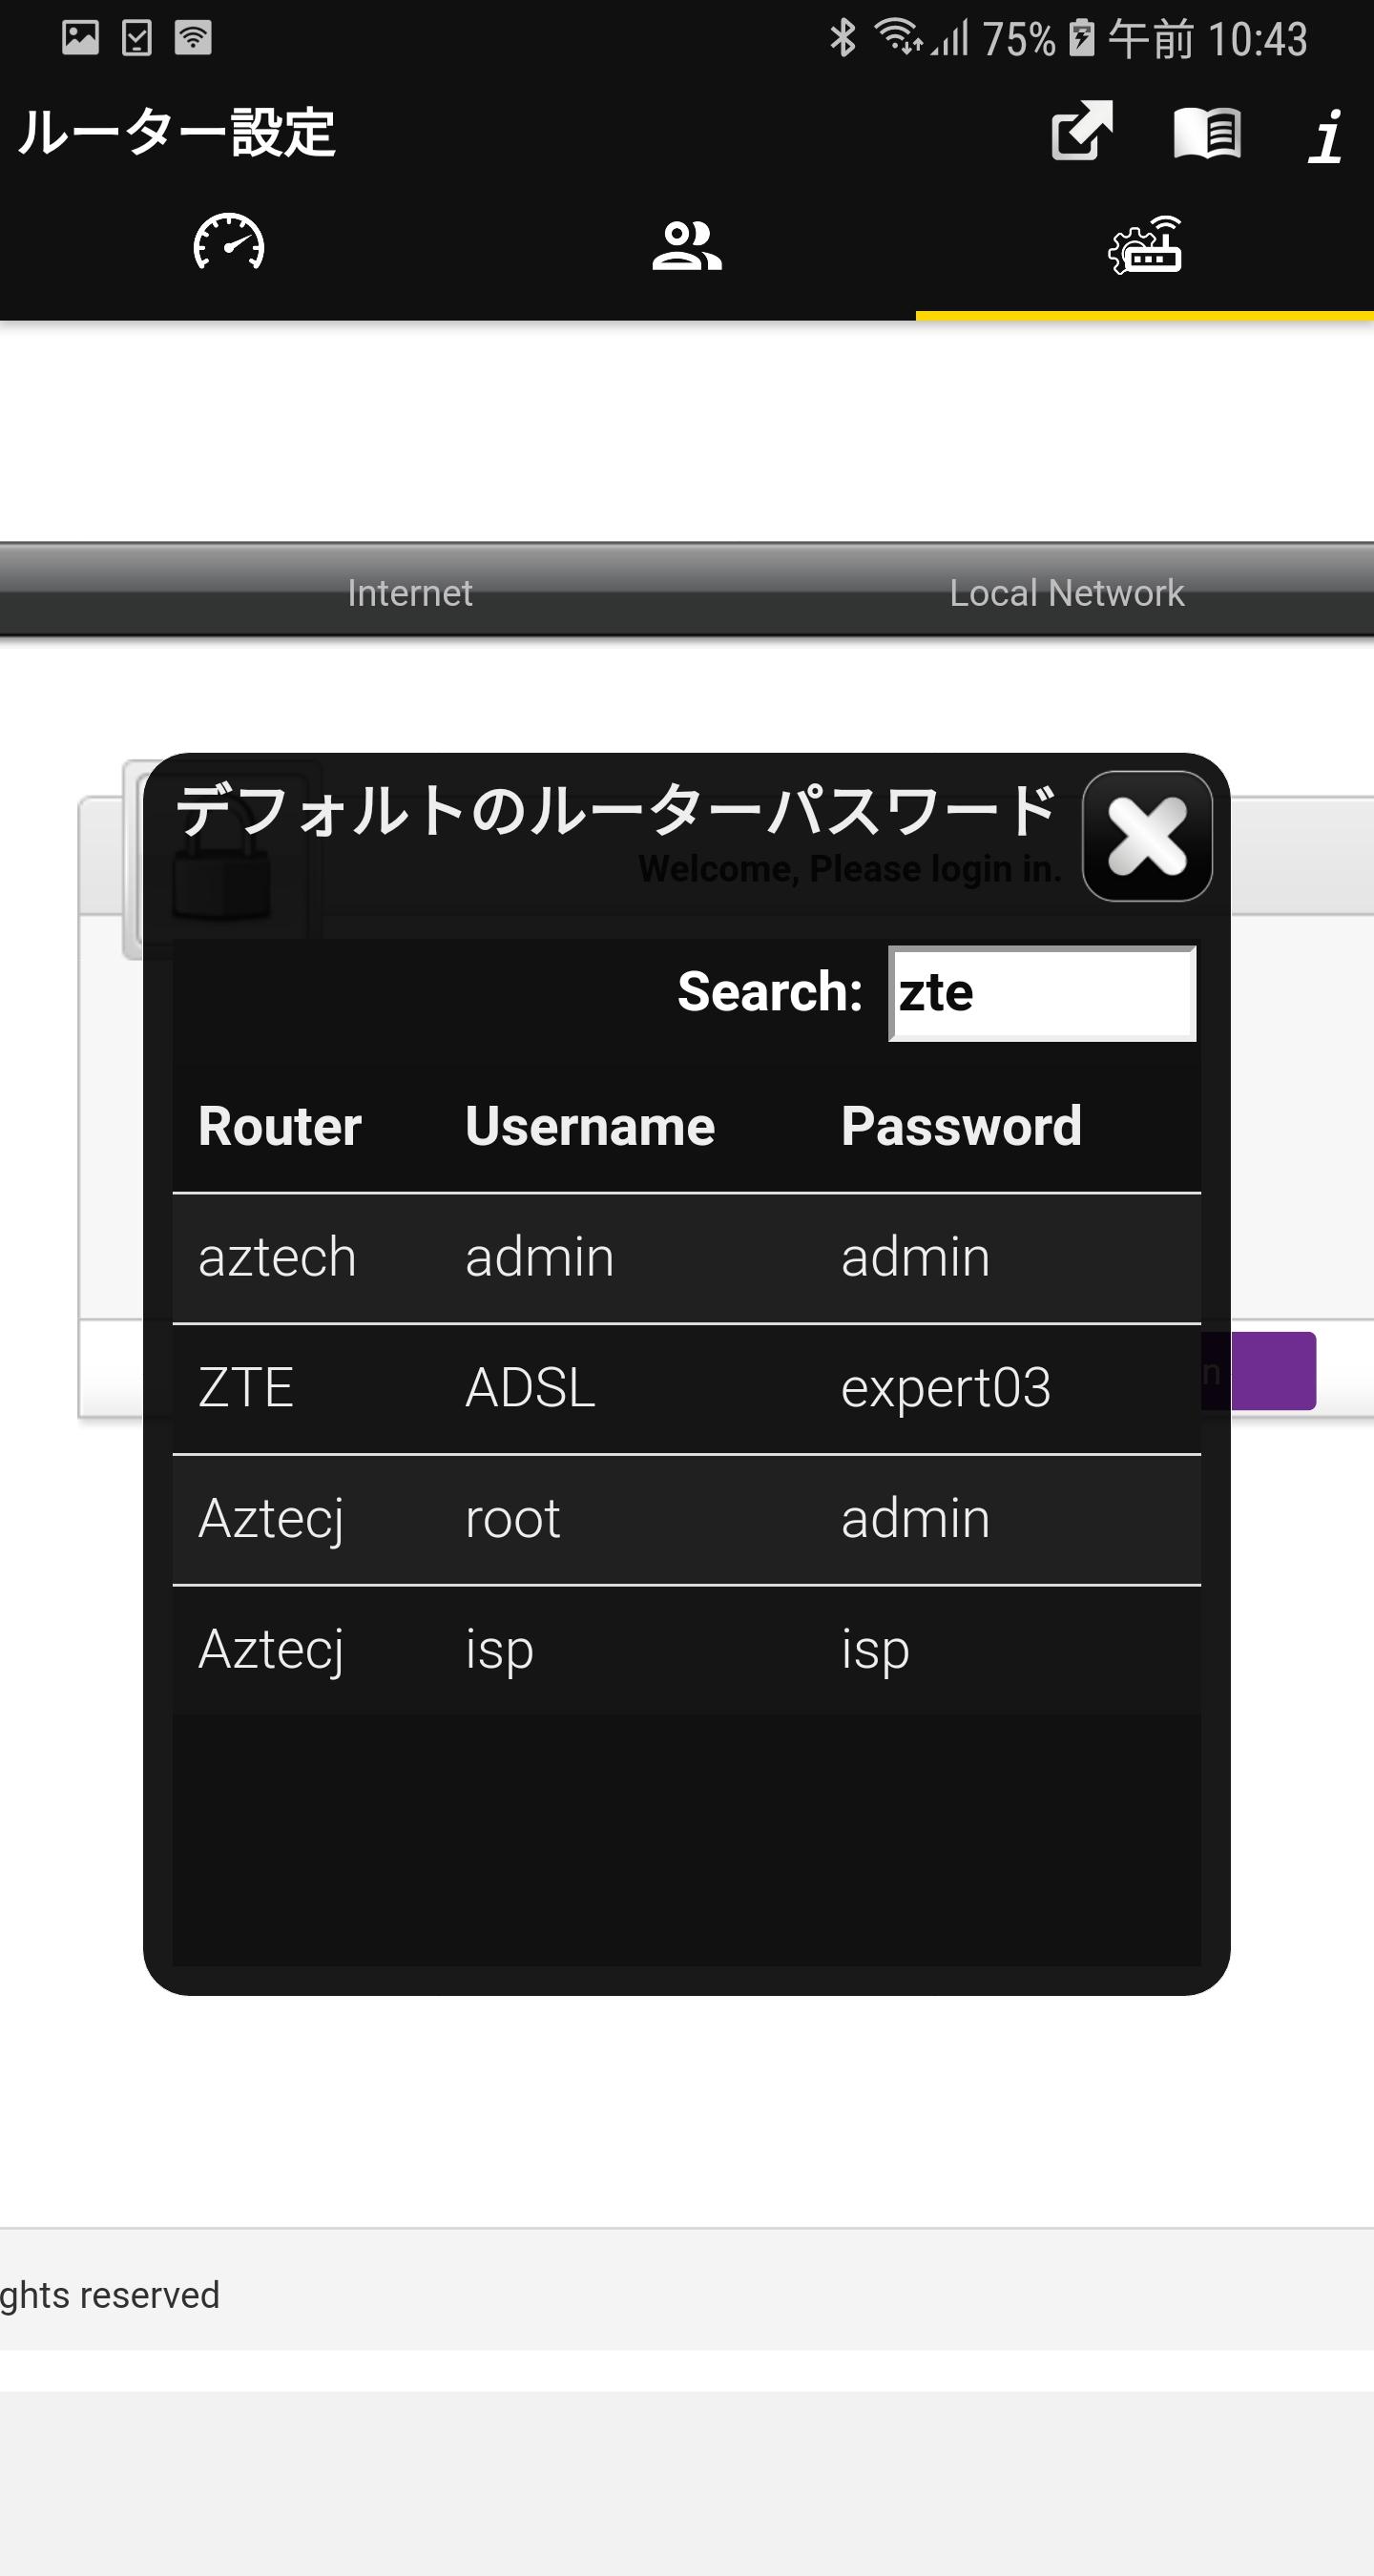Select the ZTE router row name

[x=246, y=1388]
